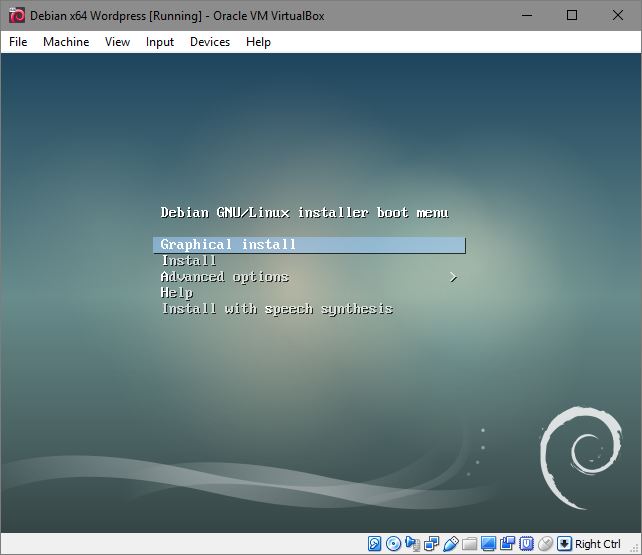Open the Machine menu
The image size is (642, 555).
(66, 42)
